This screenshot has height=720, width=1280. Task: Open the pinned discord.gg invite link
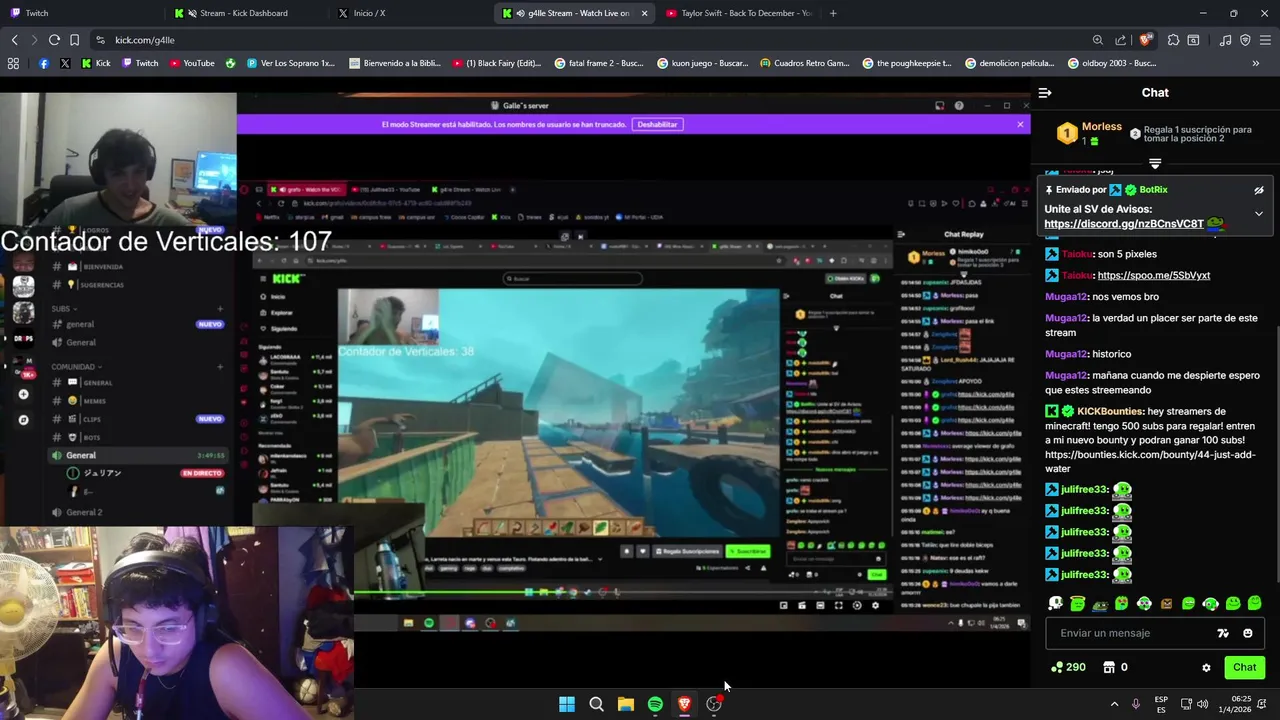[1124, 224]
